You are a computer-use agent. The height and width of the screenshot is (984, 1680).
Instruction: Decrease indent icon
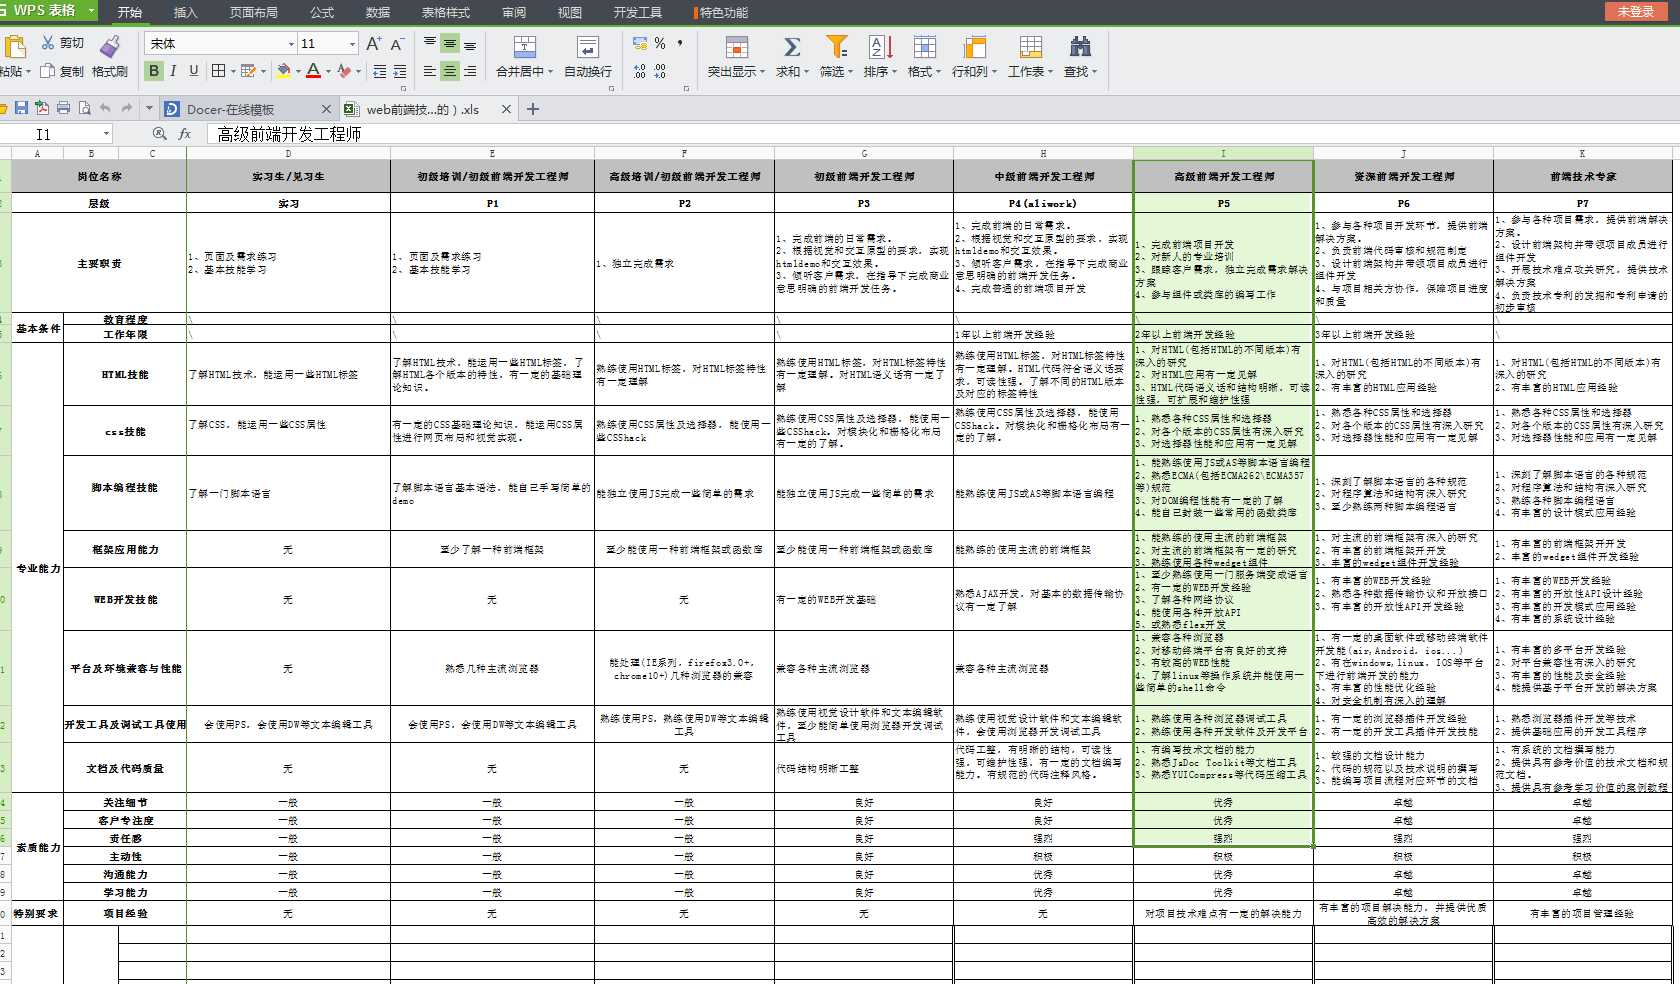coord(379,71)
